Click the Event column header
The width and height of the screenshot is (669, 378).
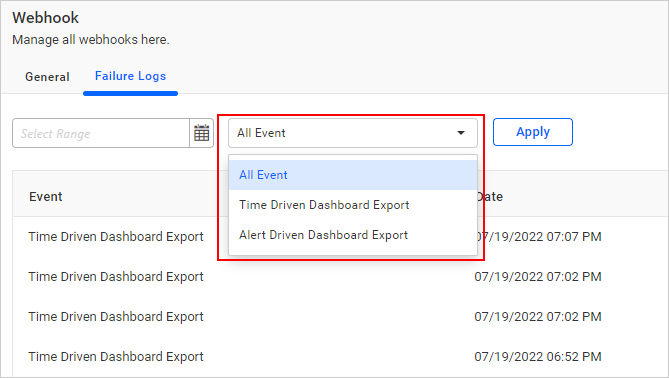[x=46, y=197]
